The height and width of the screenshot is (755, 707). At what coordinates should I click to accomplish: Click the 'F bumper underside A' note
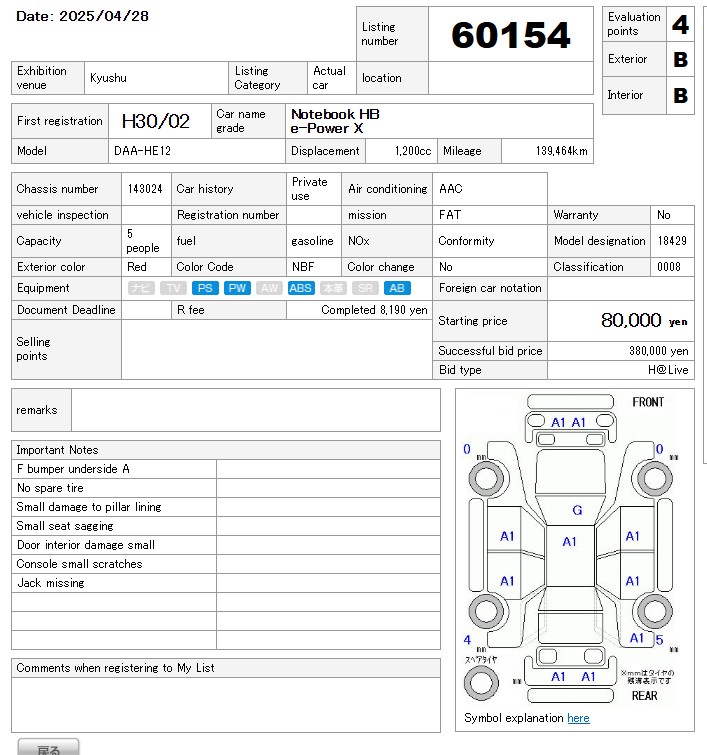click(73, 469)
